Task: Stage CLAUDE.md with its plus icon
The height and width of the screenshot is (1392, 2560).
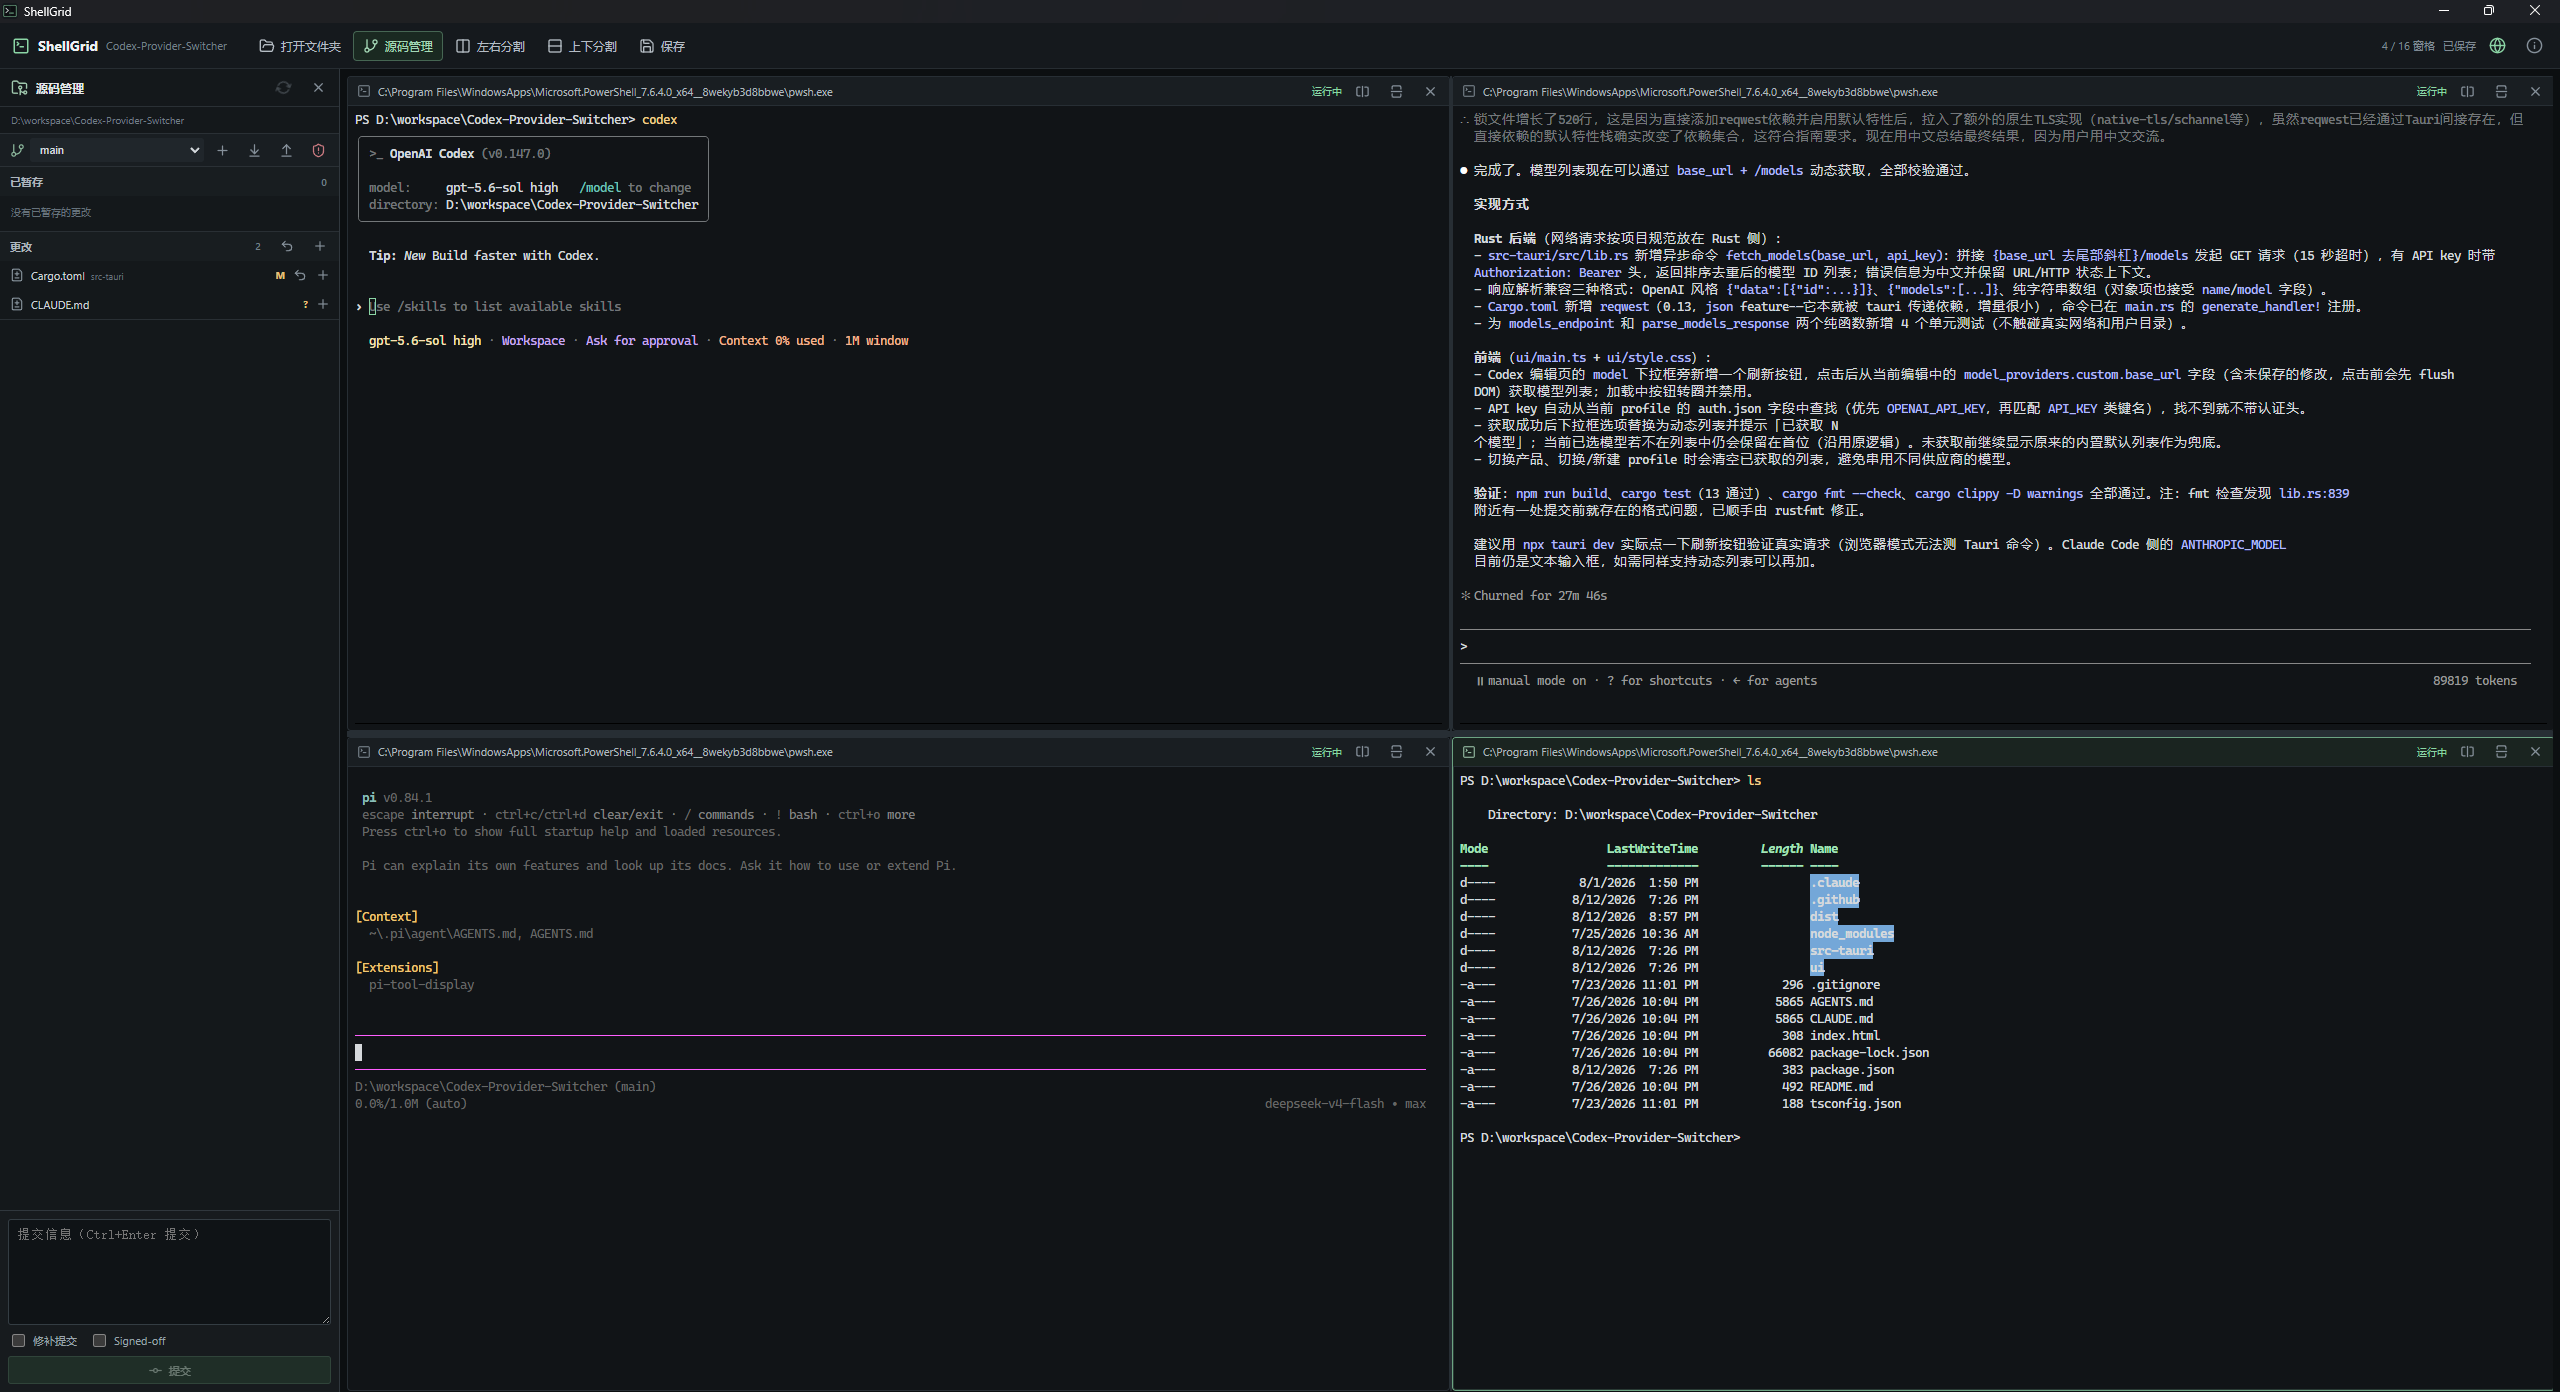Action: (323, 304)
